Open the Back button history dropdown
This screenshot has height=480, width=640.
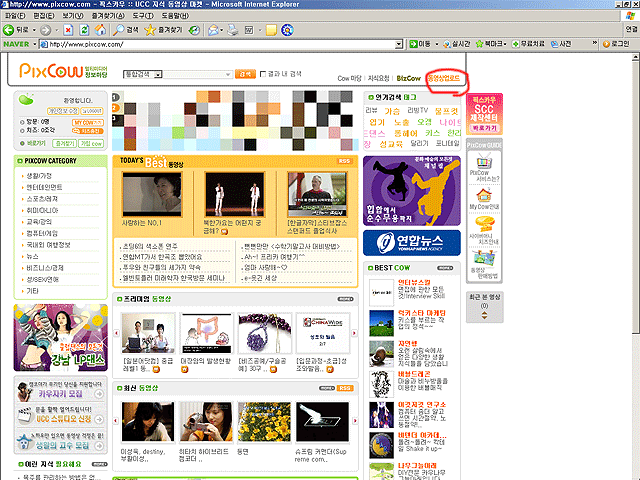pos(34,30)
